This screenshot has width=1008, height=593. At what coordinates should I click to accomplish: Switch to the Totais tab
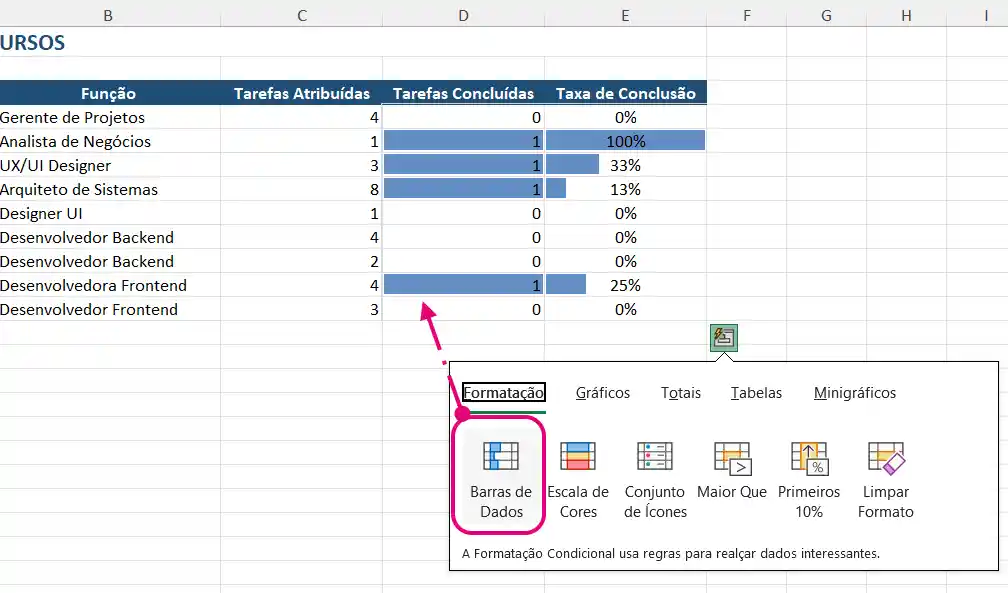[680, 393]
